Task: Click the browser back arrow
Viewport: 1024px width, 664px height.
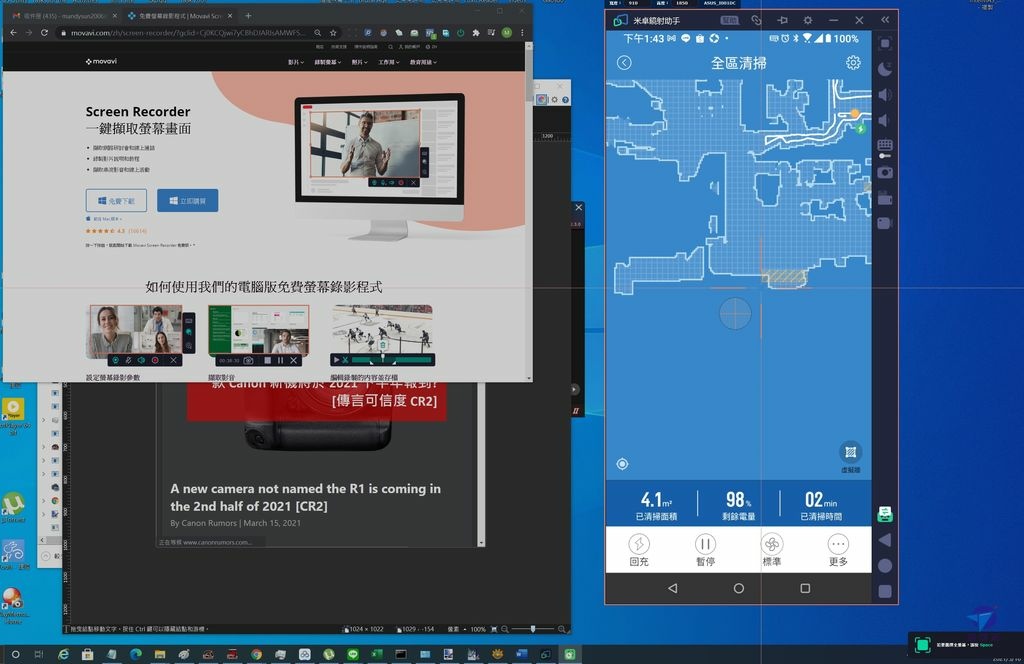Action: [x=14, y=33]
